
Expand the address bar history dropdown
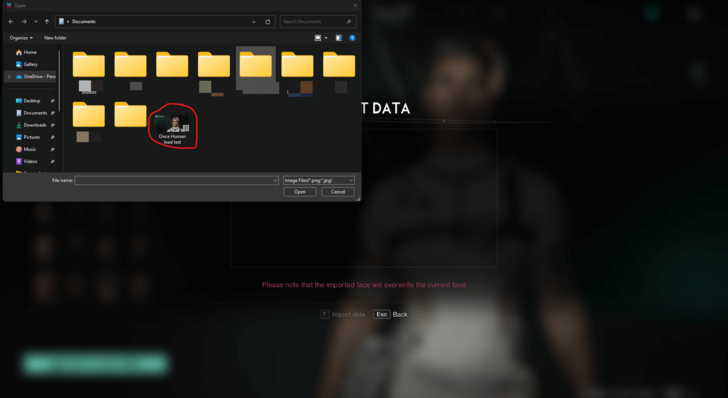[254, 22]
